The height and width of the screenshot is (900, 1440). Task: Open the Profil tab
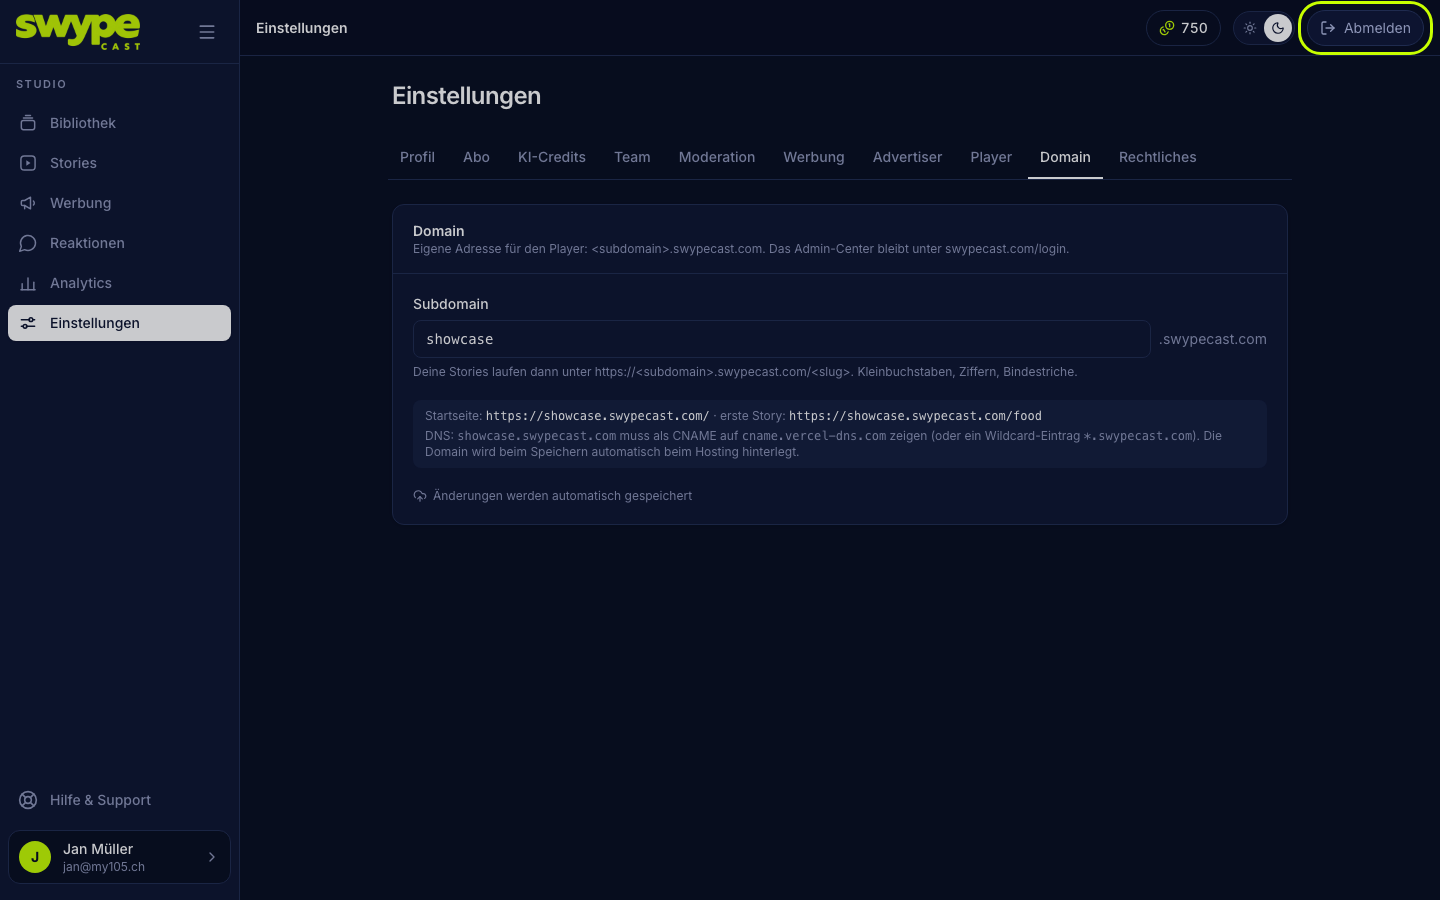click(417, 157)
